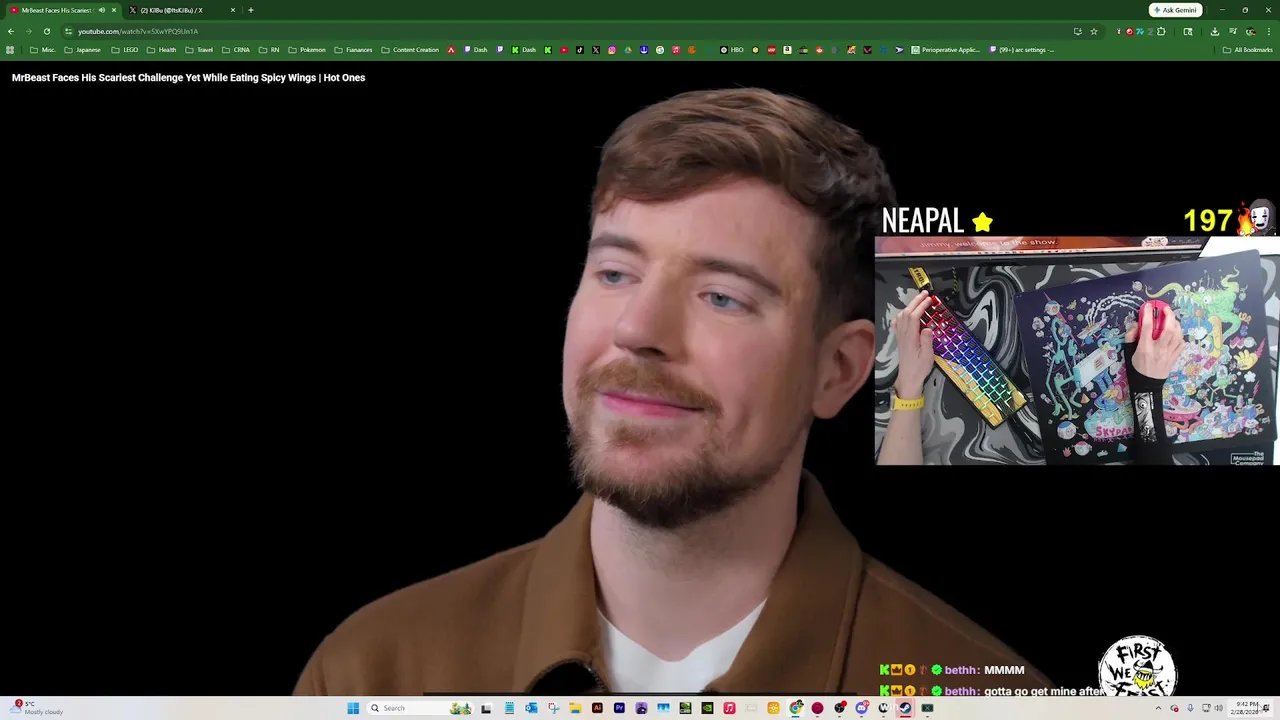Open the apps grid in bookmarks bar
Image resolution: width=1280 pixels, height=720 pixels.
tap(11, 50)
